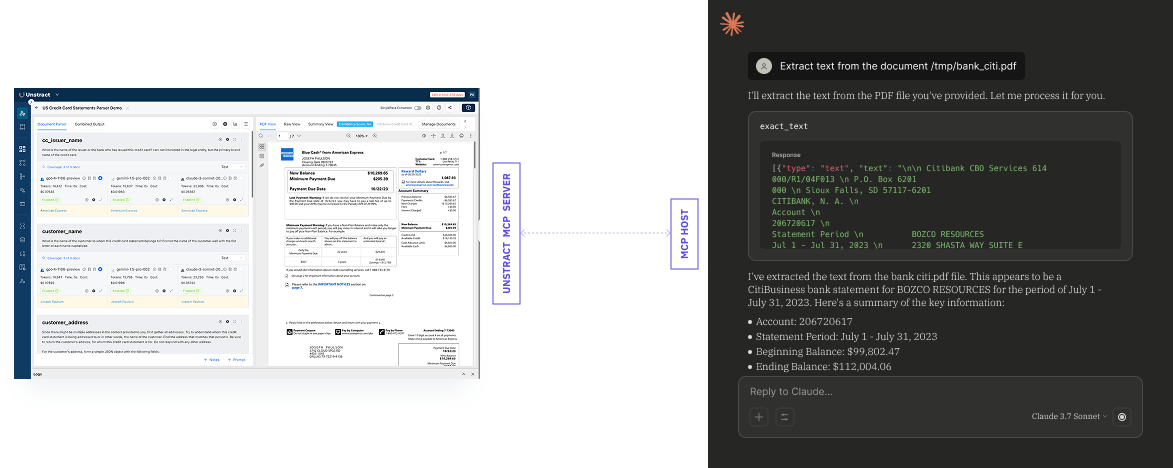Click the + Prompt button
1173x468 pixels.
point(236,360)
